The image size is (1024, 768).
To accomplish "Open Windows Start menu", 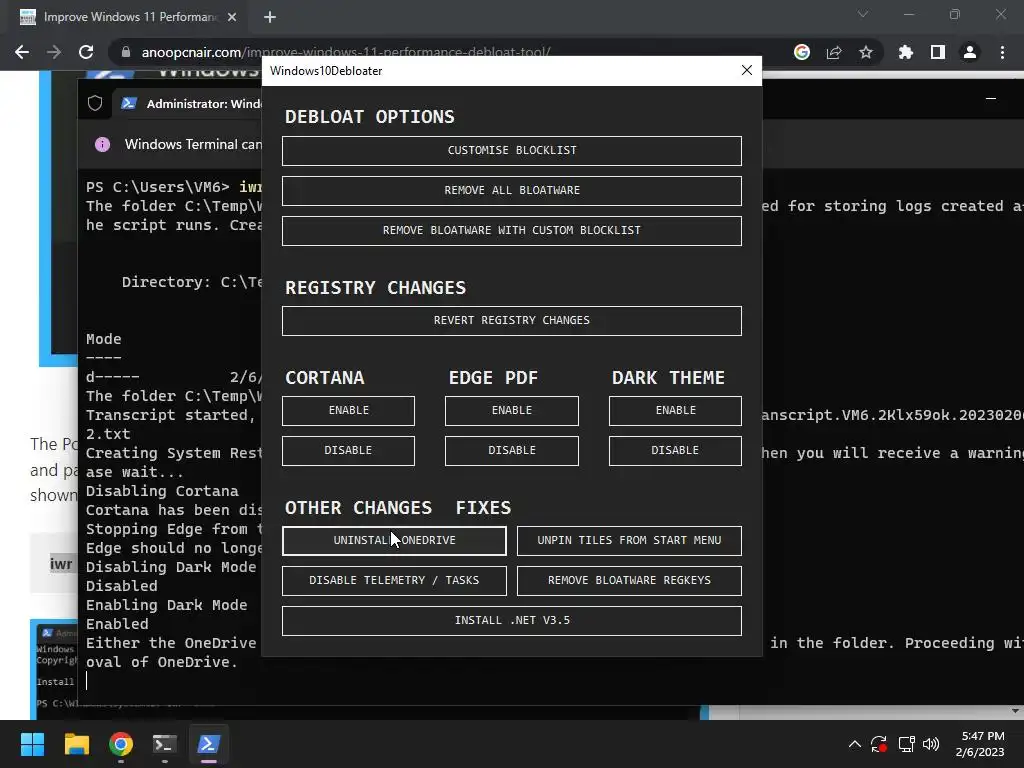I will pos(32,744).
